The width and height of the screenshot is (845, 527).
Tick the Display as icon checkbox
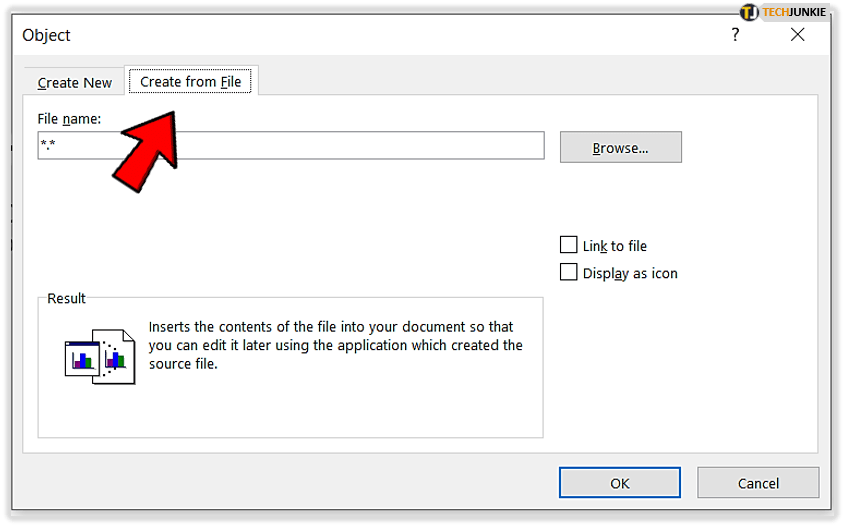(x=569, y=272)
